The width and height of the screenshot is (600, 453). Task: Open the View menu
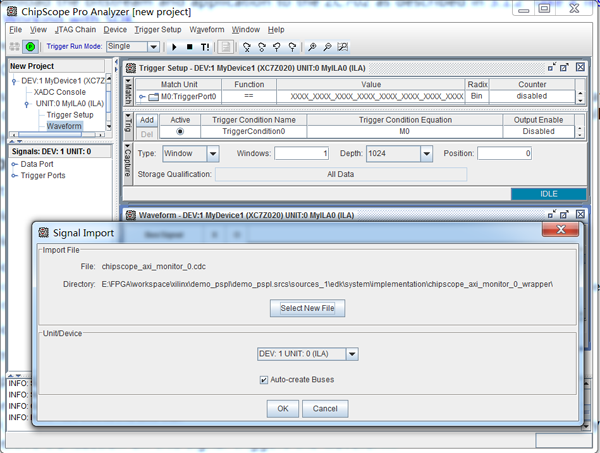pos(38,30)
